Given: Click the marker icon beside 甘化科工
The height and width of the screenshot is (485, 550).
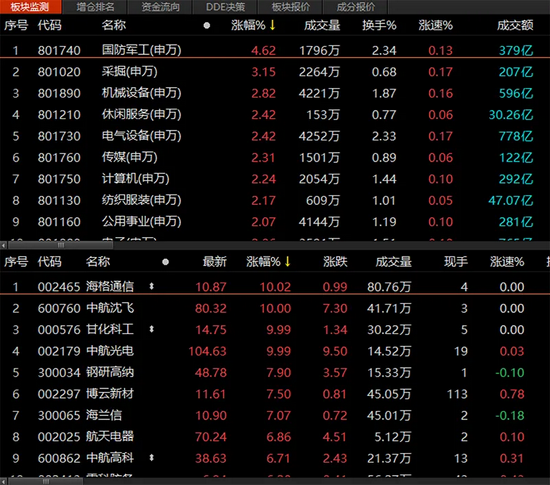Looking at the screenshot, I should [152, 329].
